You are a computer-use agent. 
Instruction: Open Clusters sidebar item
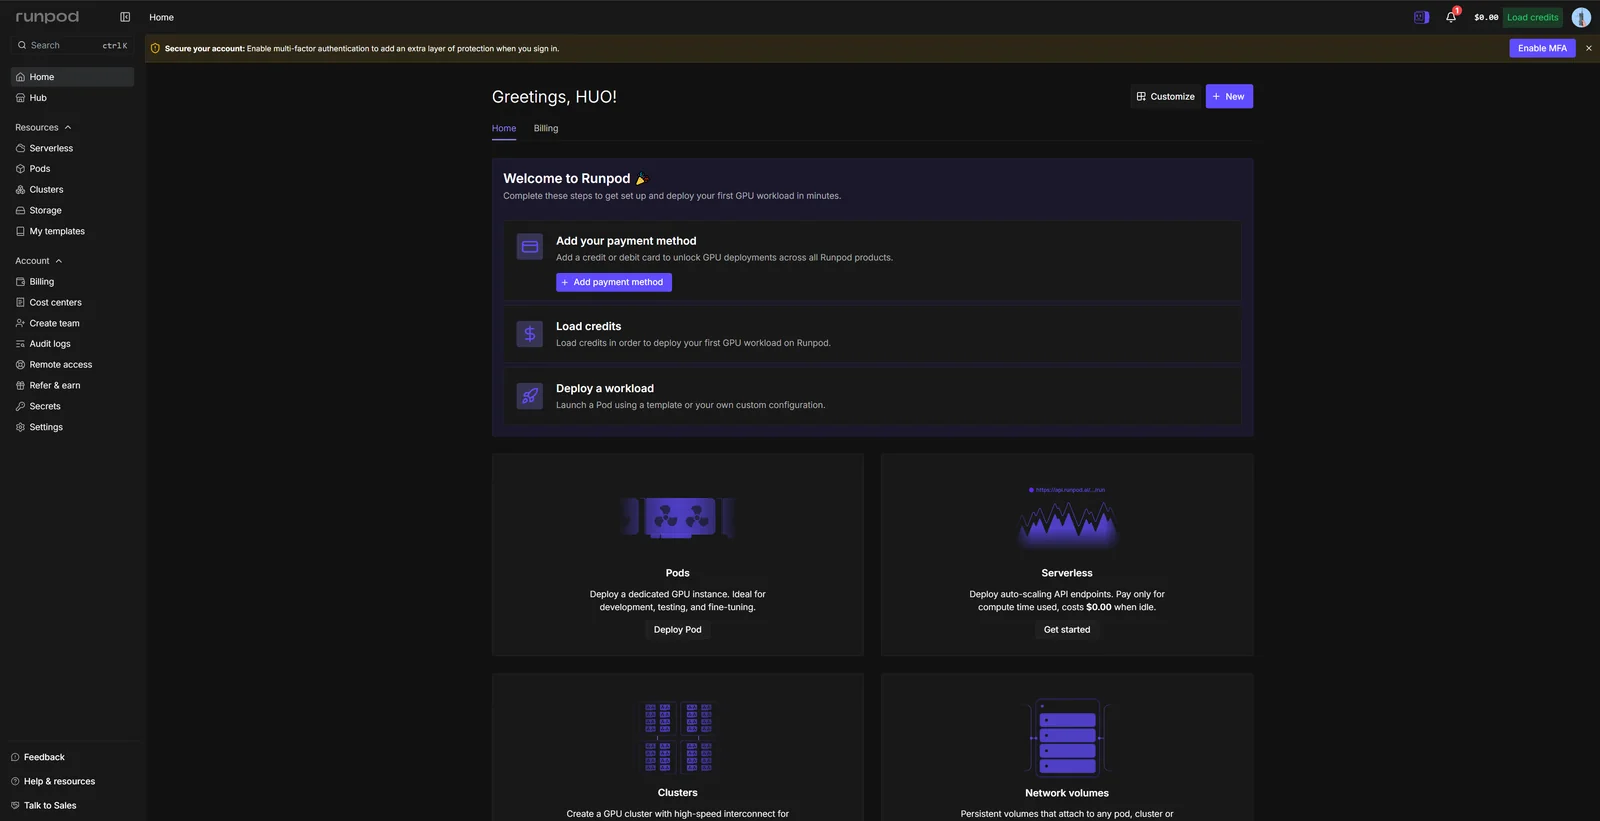pos(72,190)
